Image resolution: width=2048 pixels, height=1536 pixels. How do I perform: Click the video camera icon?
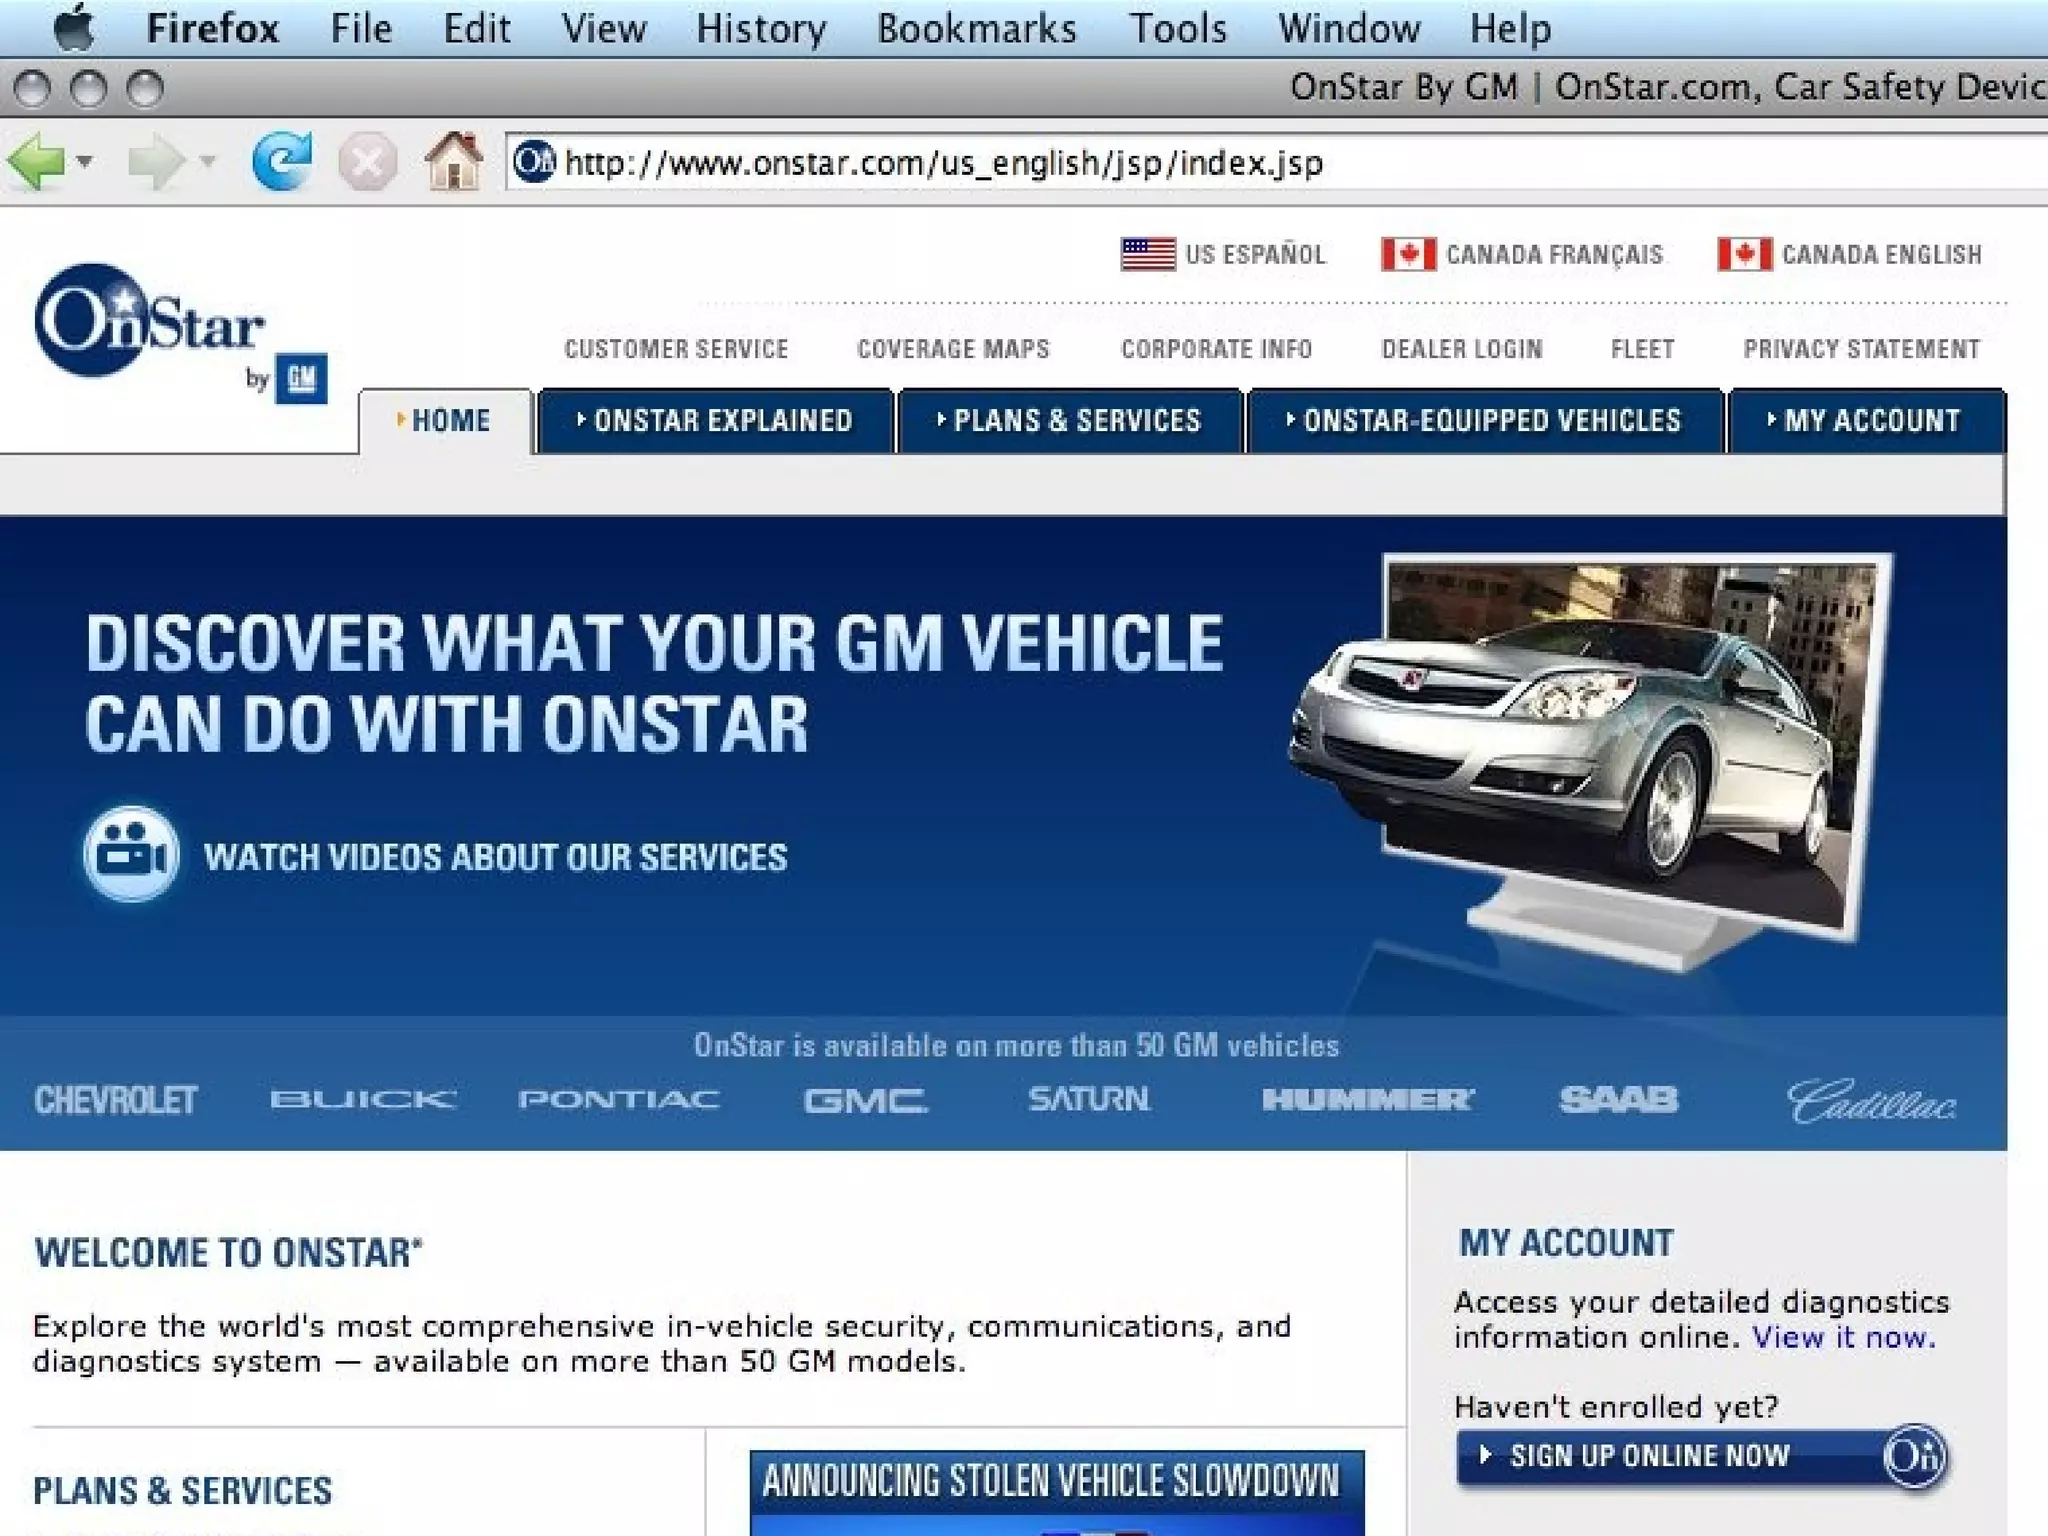pos(131,855)
